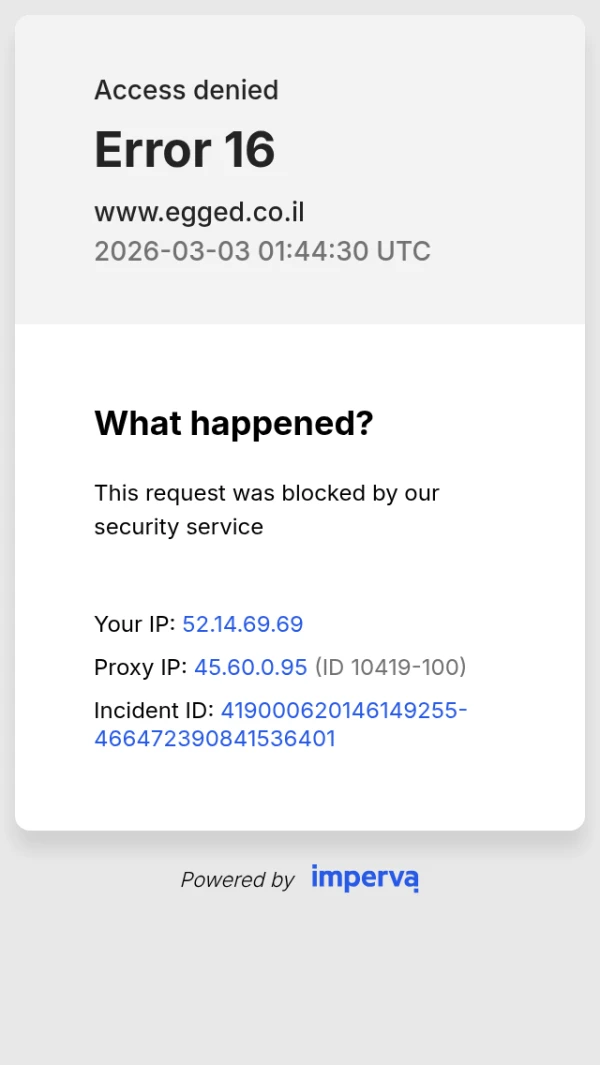
Task: Click the Proxy IP address 45.60.0.95
Action: [250, 667]
